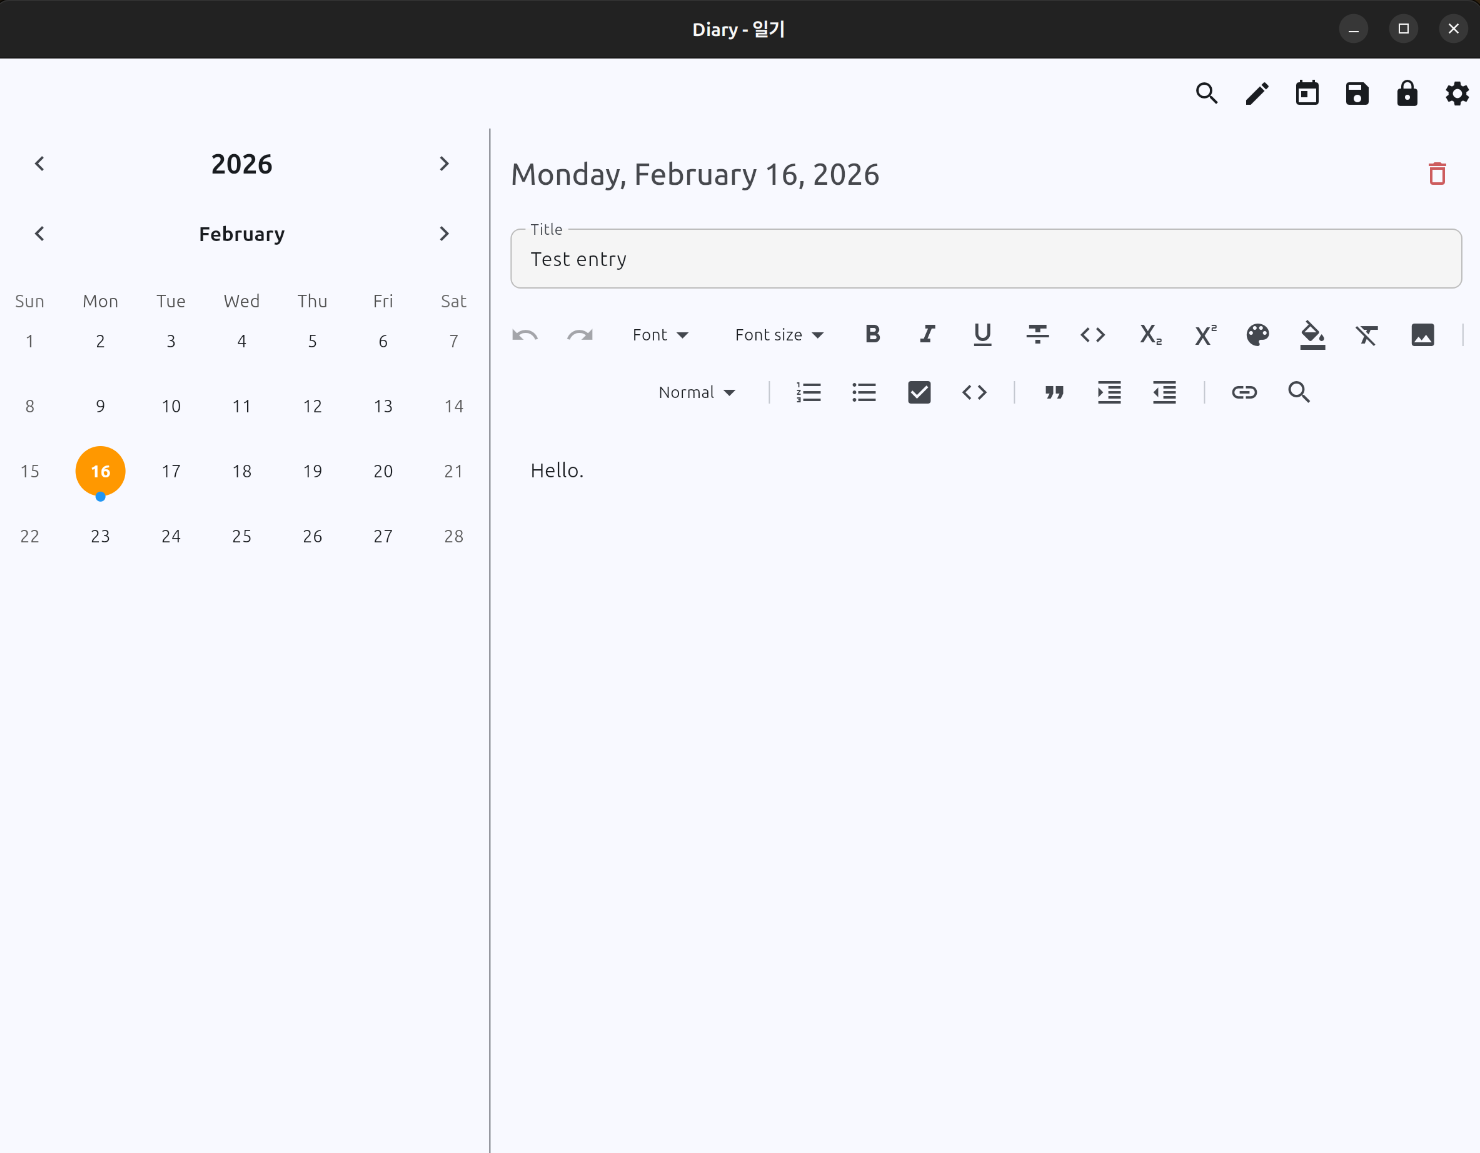Close the Diary window
Viewport: 1480px width, 1153px height.
pos(1453,29)
